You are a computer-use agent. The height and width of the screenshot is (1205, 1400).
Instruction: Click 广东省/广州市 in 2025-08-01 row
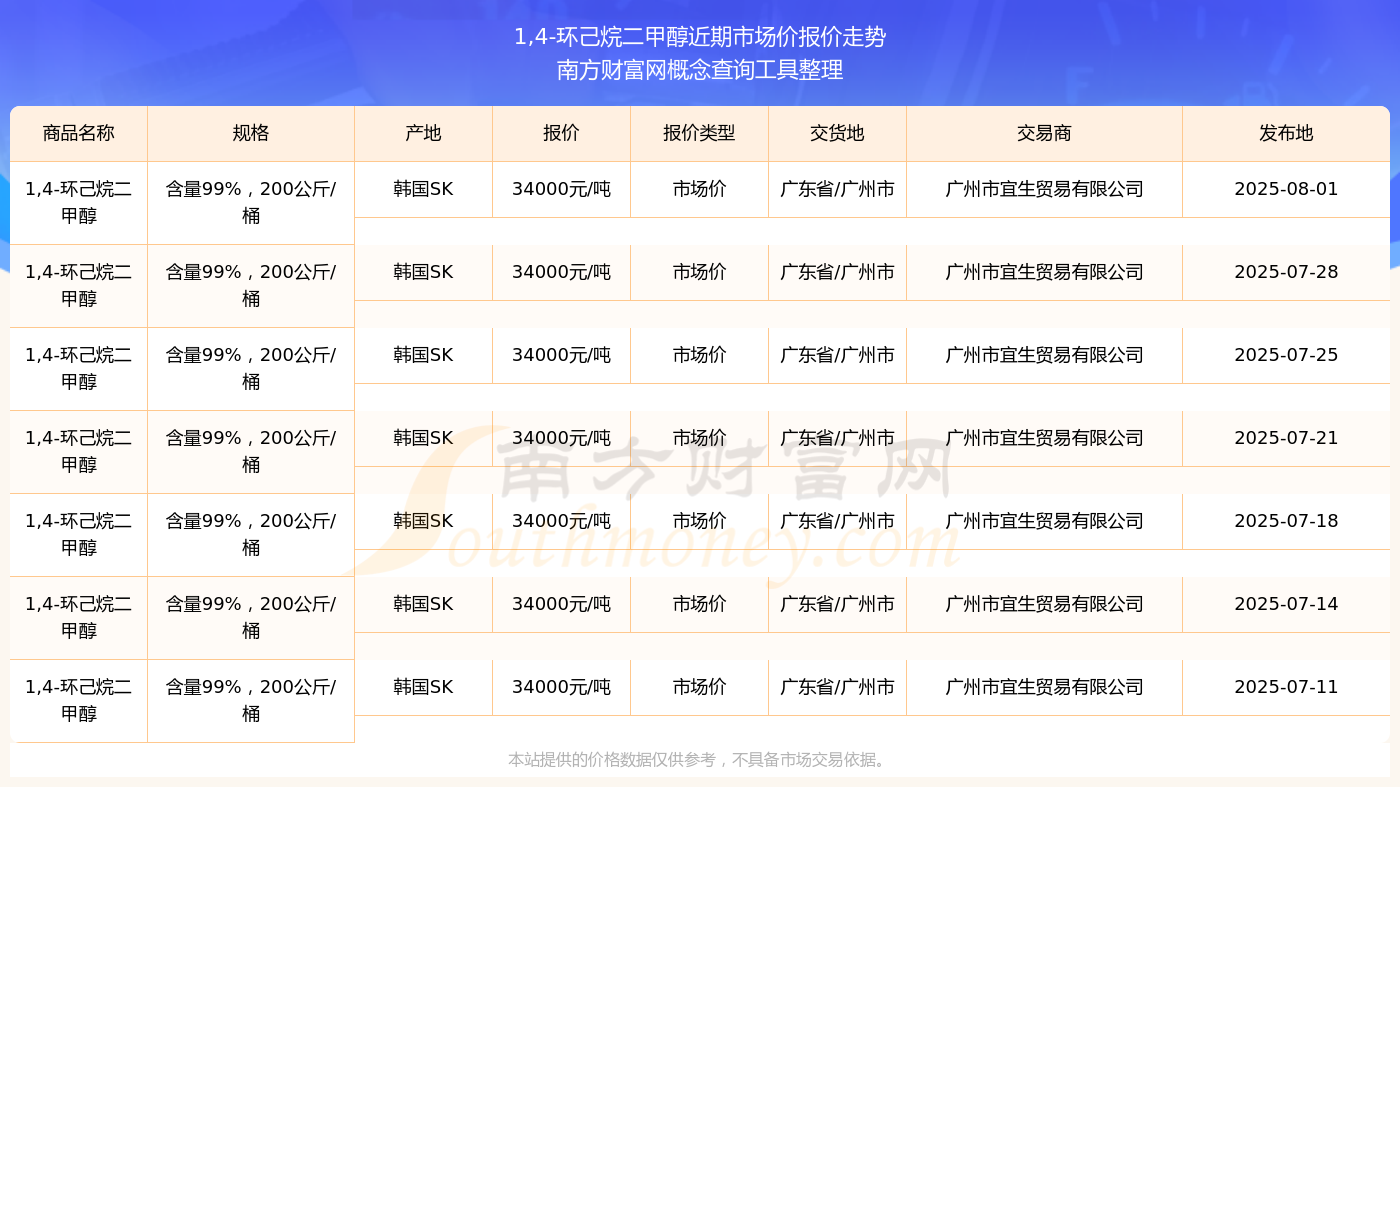[837, 189]
